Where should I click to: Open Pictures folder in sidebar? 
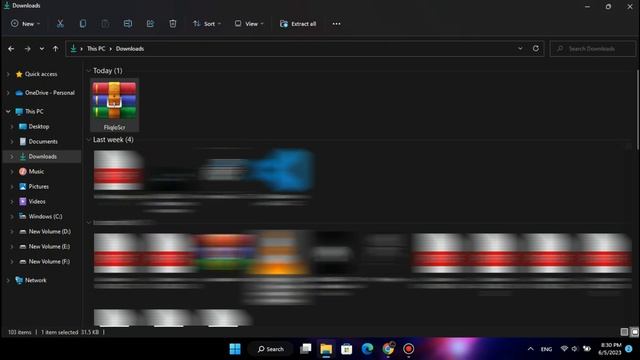click(38, 187)
